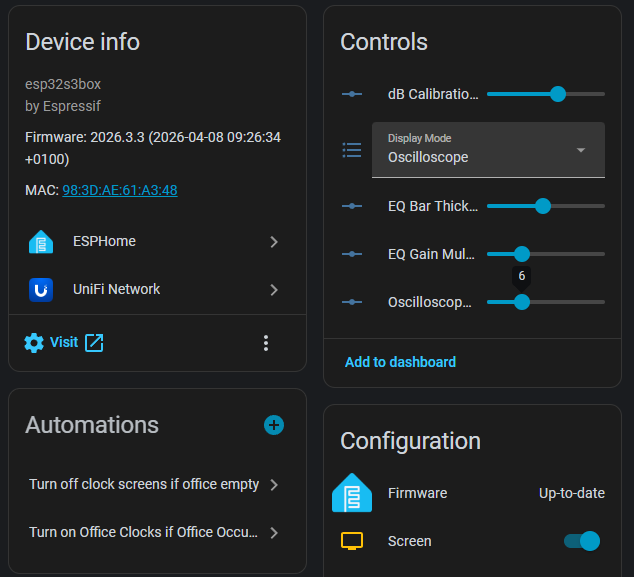
Task: Click the Firmware Up-to-date status text
Action: 571,493
